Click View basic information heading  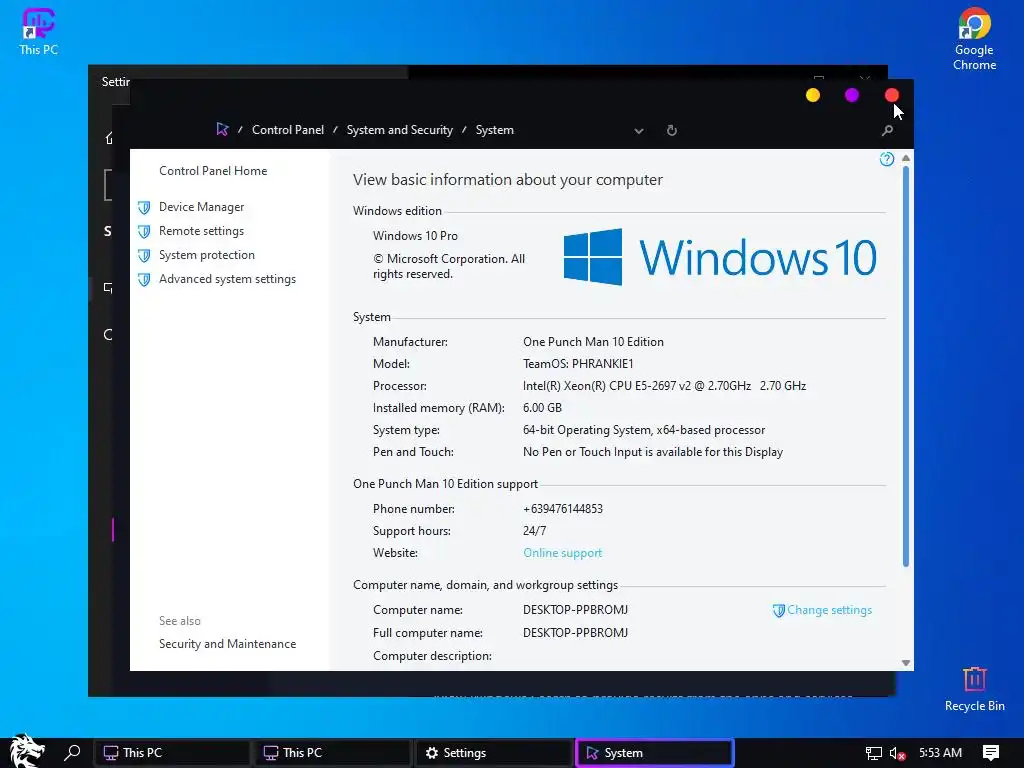[x=507, y=180]
